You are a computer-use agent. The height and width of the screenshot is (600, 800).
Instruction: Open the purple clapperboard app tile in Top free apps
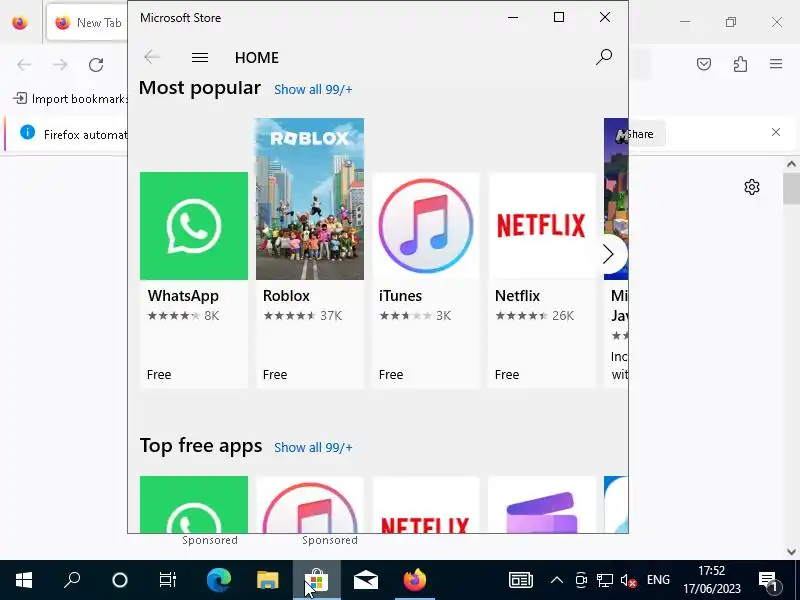click(x=542, y=505)
